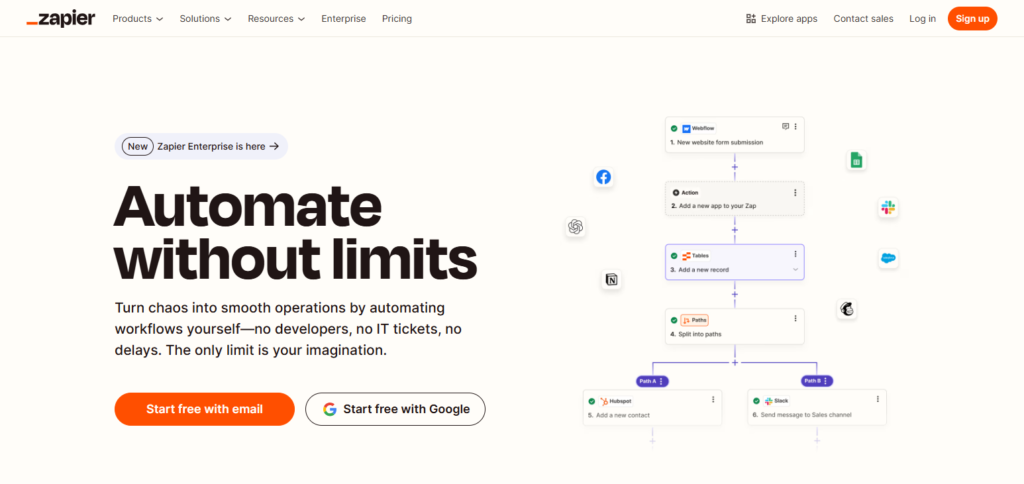Click the Google Sheets icon
Screen dimensions: 1024x484
click(856, 160)
